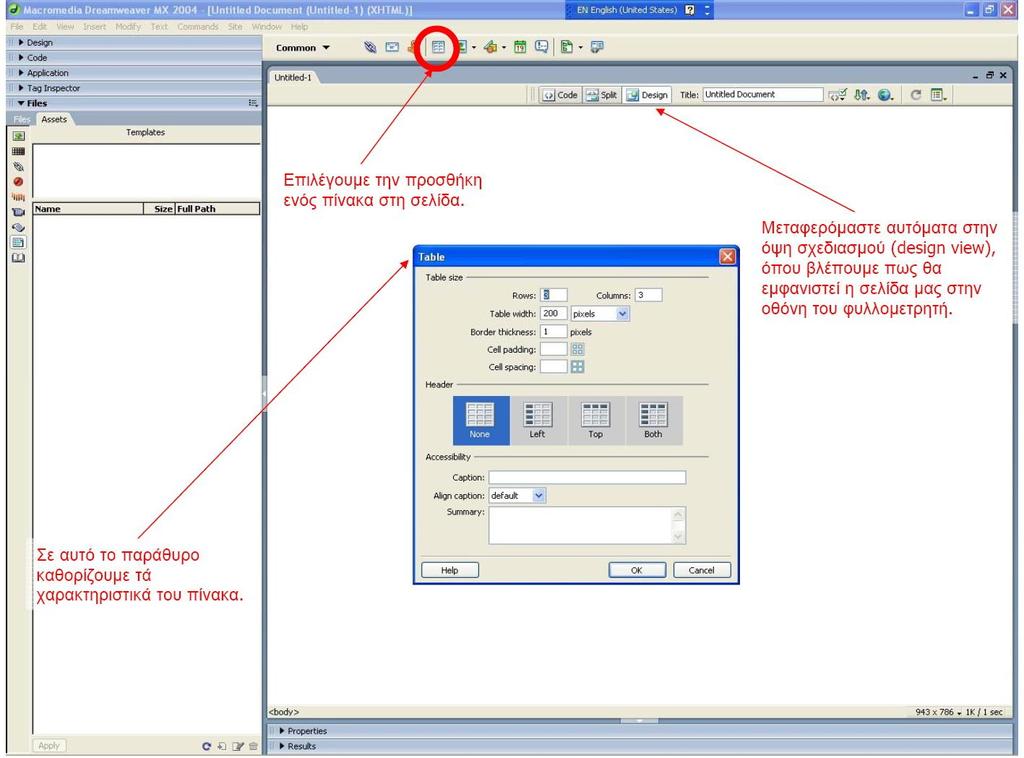Show Images category in Assets panel
This screenshot has height=758, width=1024.
pos(18,136)
